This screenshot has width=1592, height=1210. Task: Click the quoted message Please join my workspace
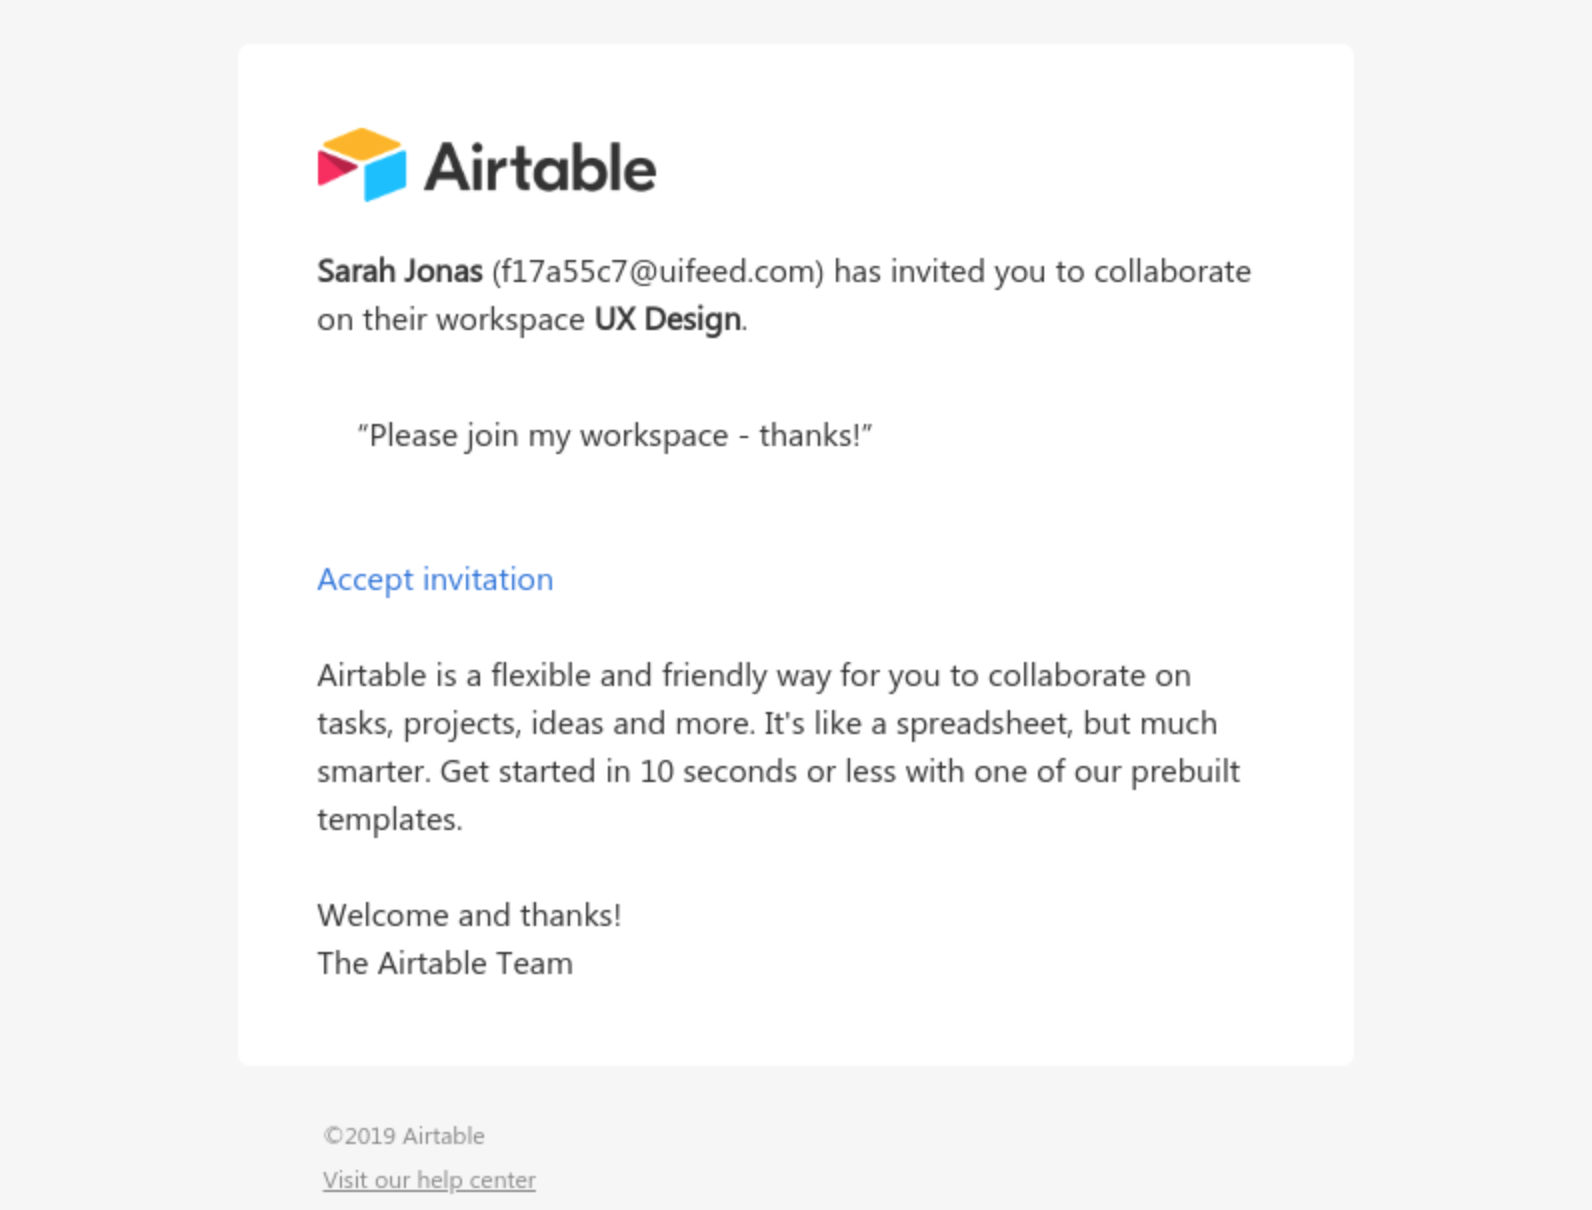tap(615, 436)
